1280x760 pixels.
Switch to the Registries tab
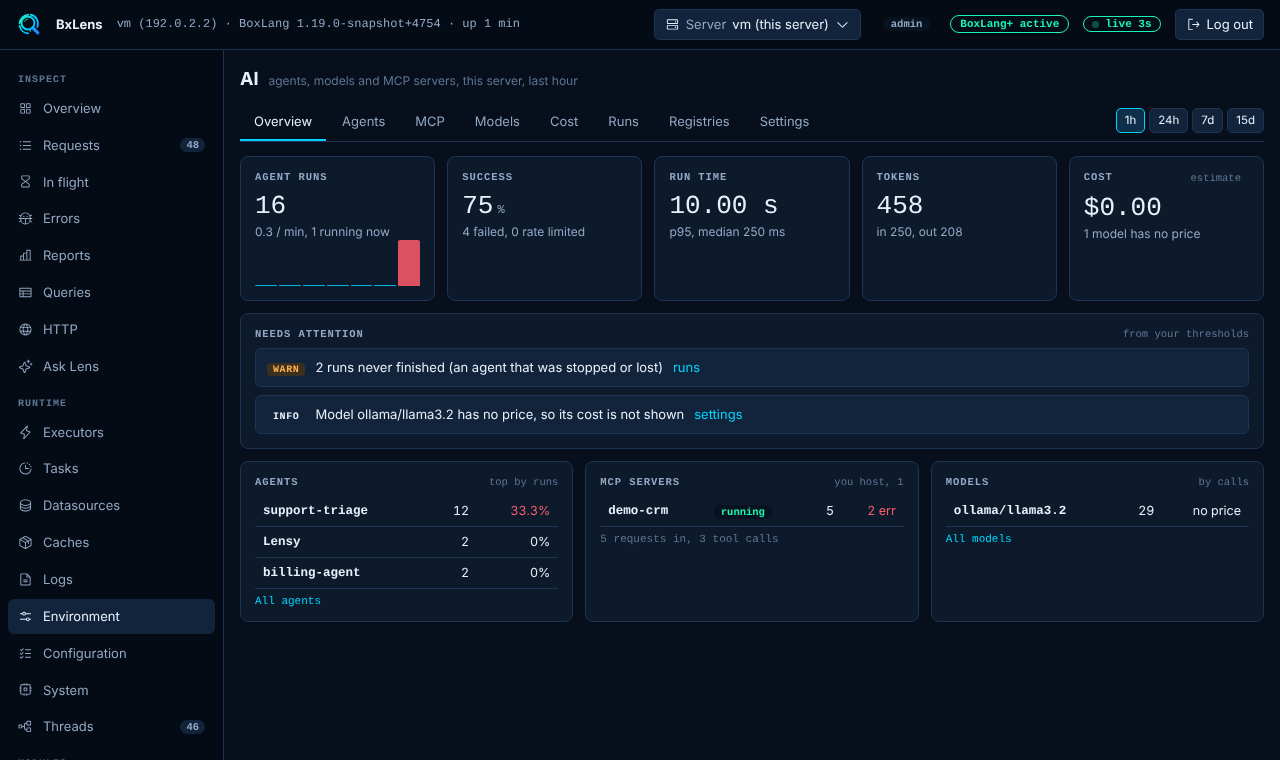pos(699,121)
